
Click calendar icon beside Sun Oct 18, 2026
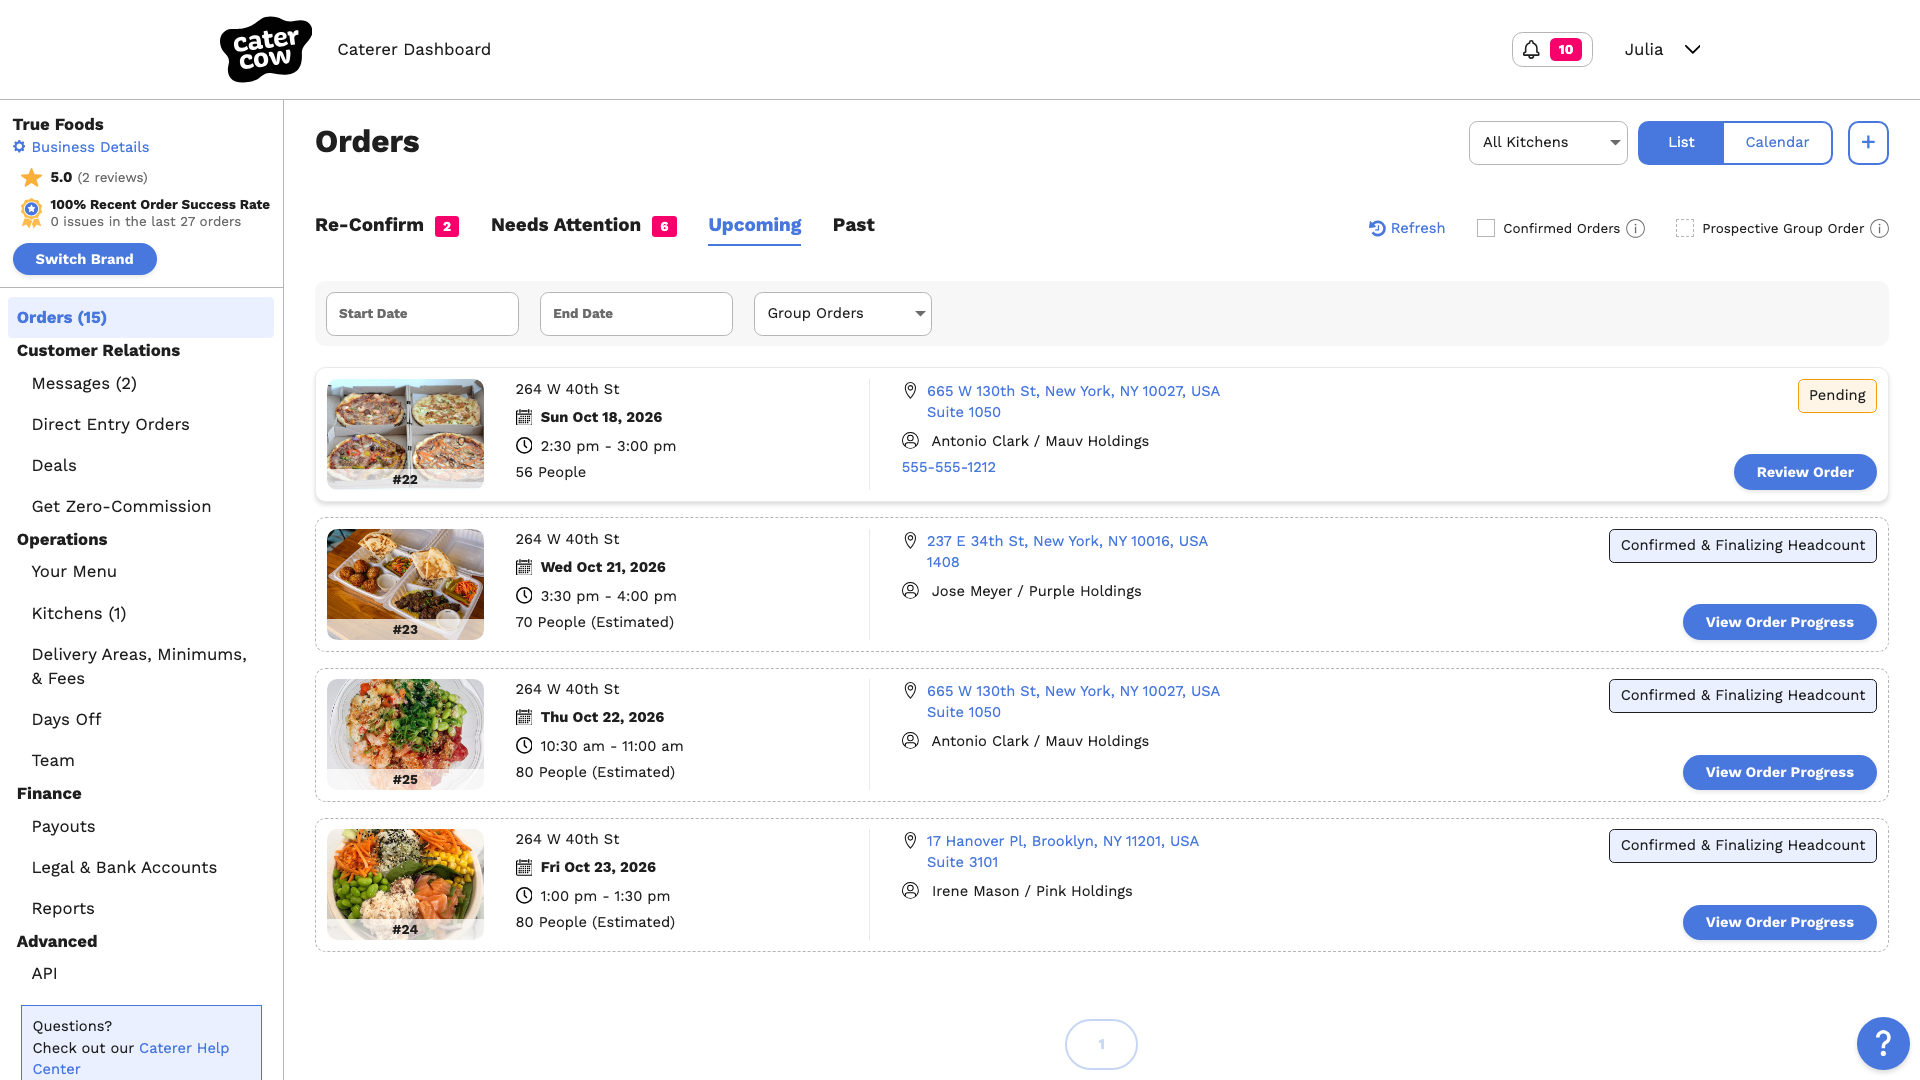click(x=524, y=417)
